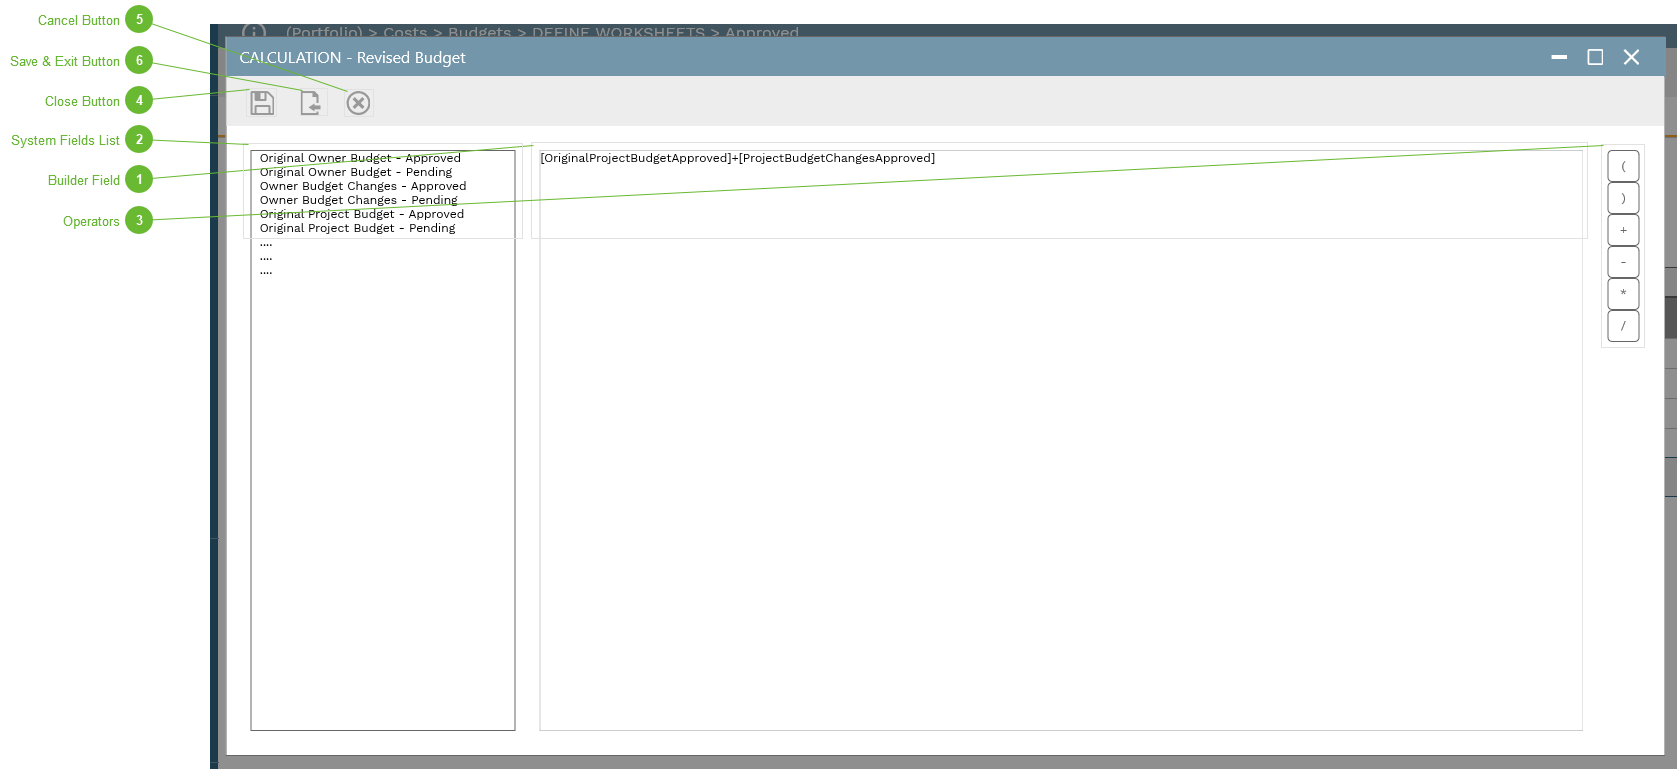Select 'Original Owner Budget - Approved' field
The height and width of the screenshot is (772, 1680).
pos(360,158)
